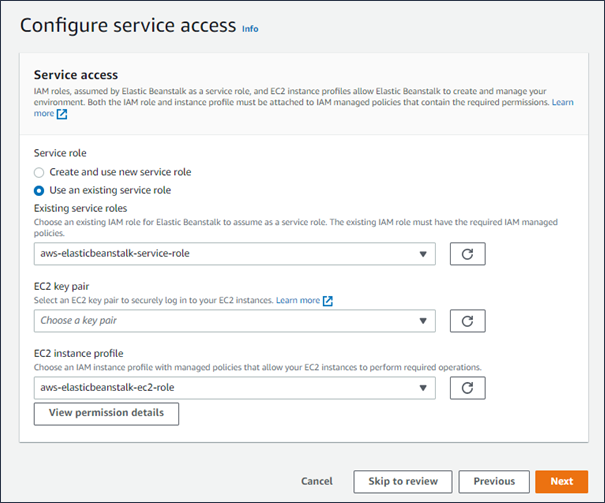The image size is (605, 503).
Task: Refresh the existing service roles list
Action: pyautogui.click(x=467, y=254)
